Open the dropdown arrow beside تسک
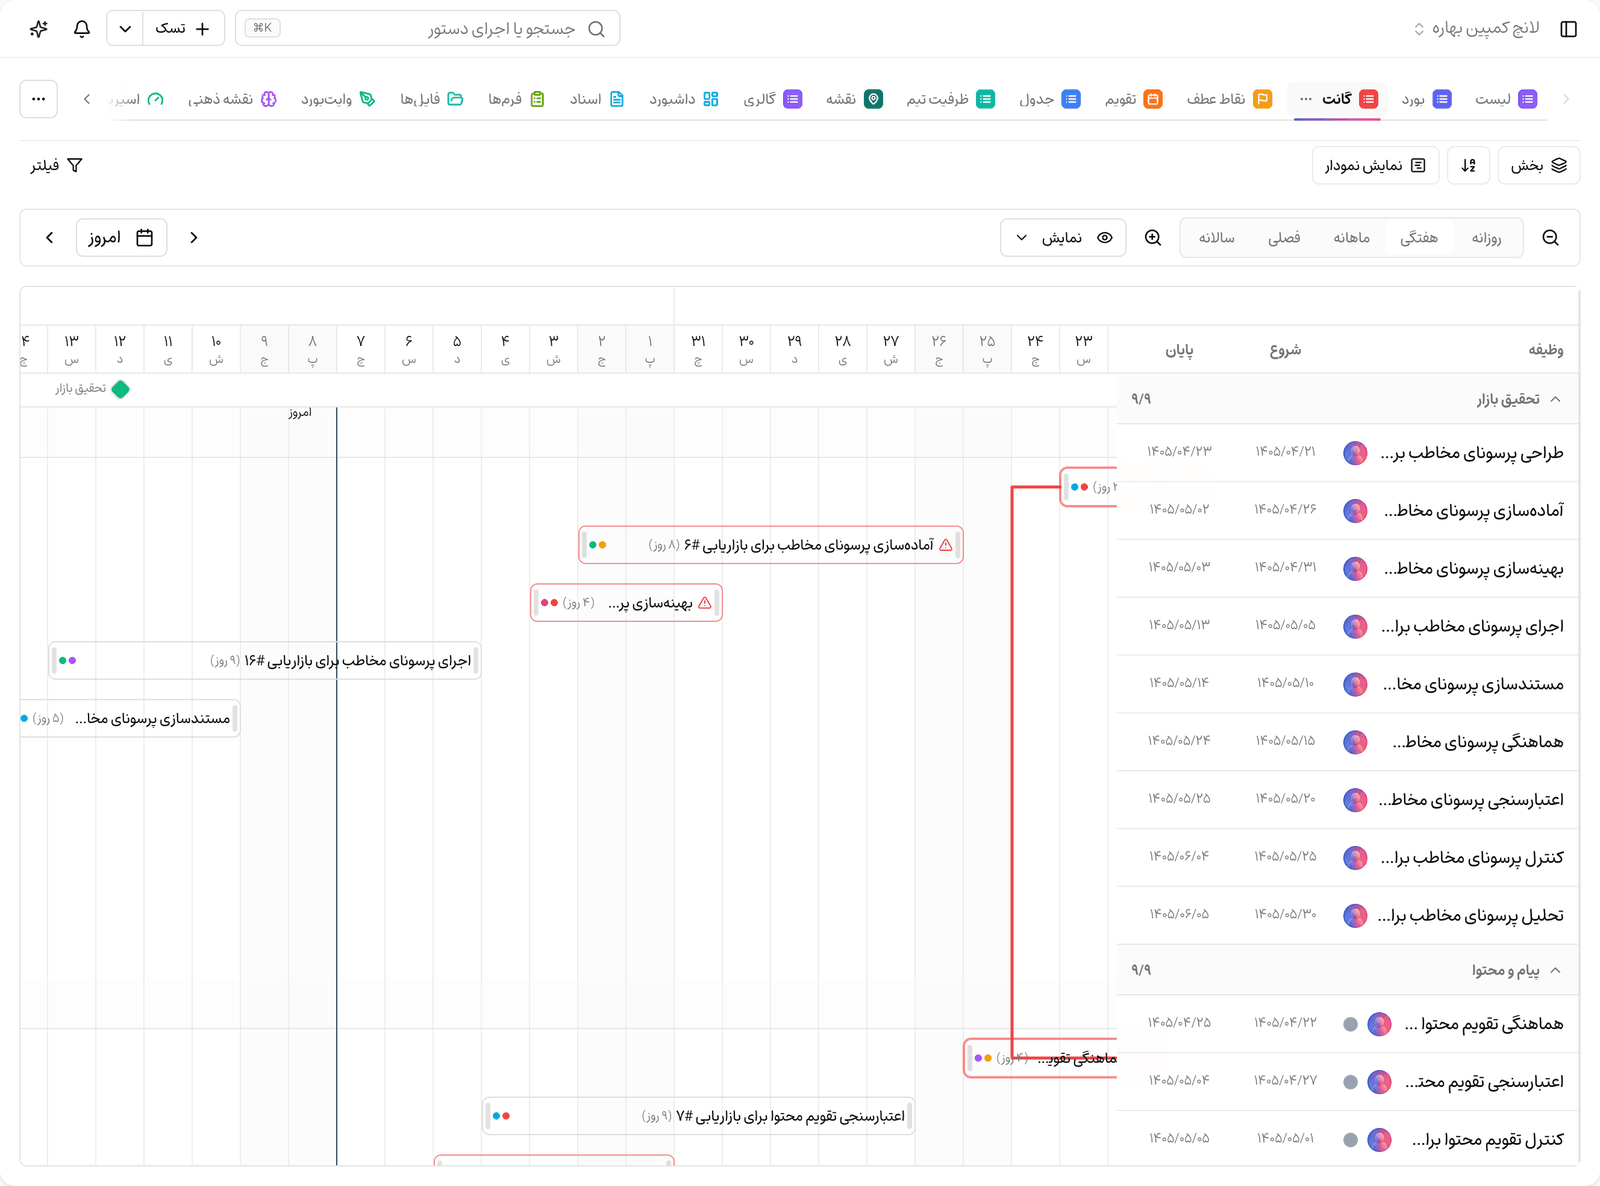This screenshot has width=1600, height=1186. tap(125, 29)
